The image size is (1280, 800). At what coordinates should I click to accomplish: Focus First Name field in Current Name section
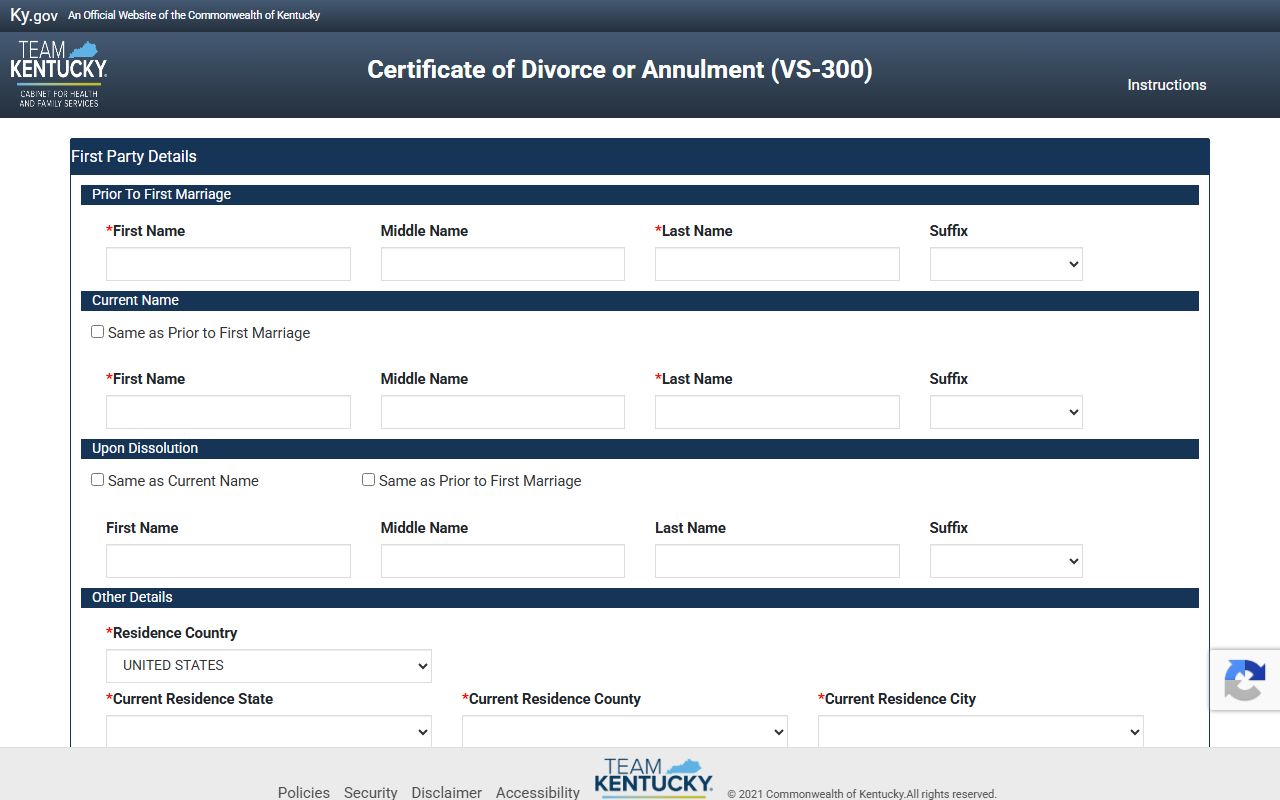pyautogui.click(x=228, y=412)
